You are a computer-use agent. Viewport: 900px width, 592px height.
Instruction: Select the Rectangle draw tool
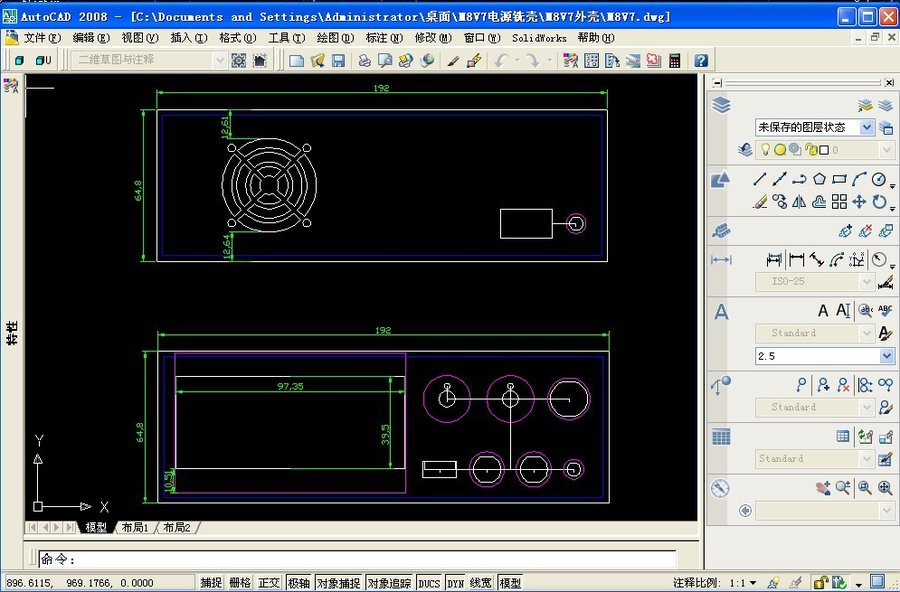click(x=839, y=179)
